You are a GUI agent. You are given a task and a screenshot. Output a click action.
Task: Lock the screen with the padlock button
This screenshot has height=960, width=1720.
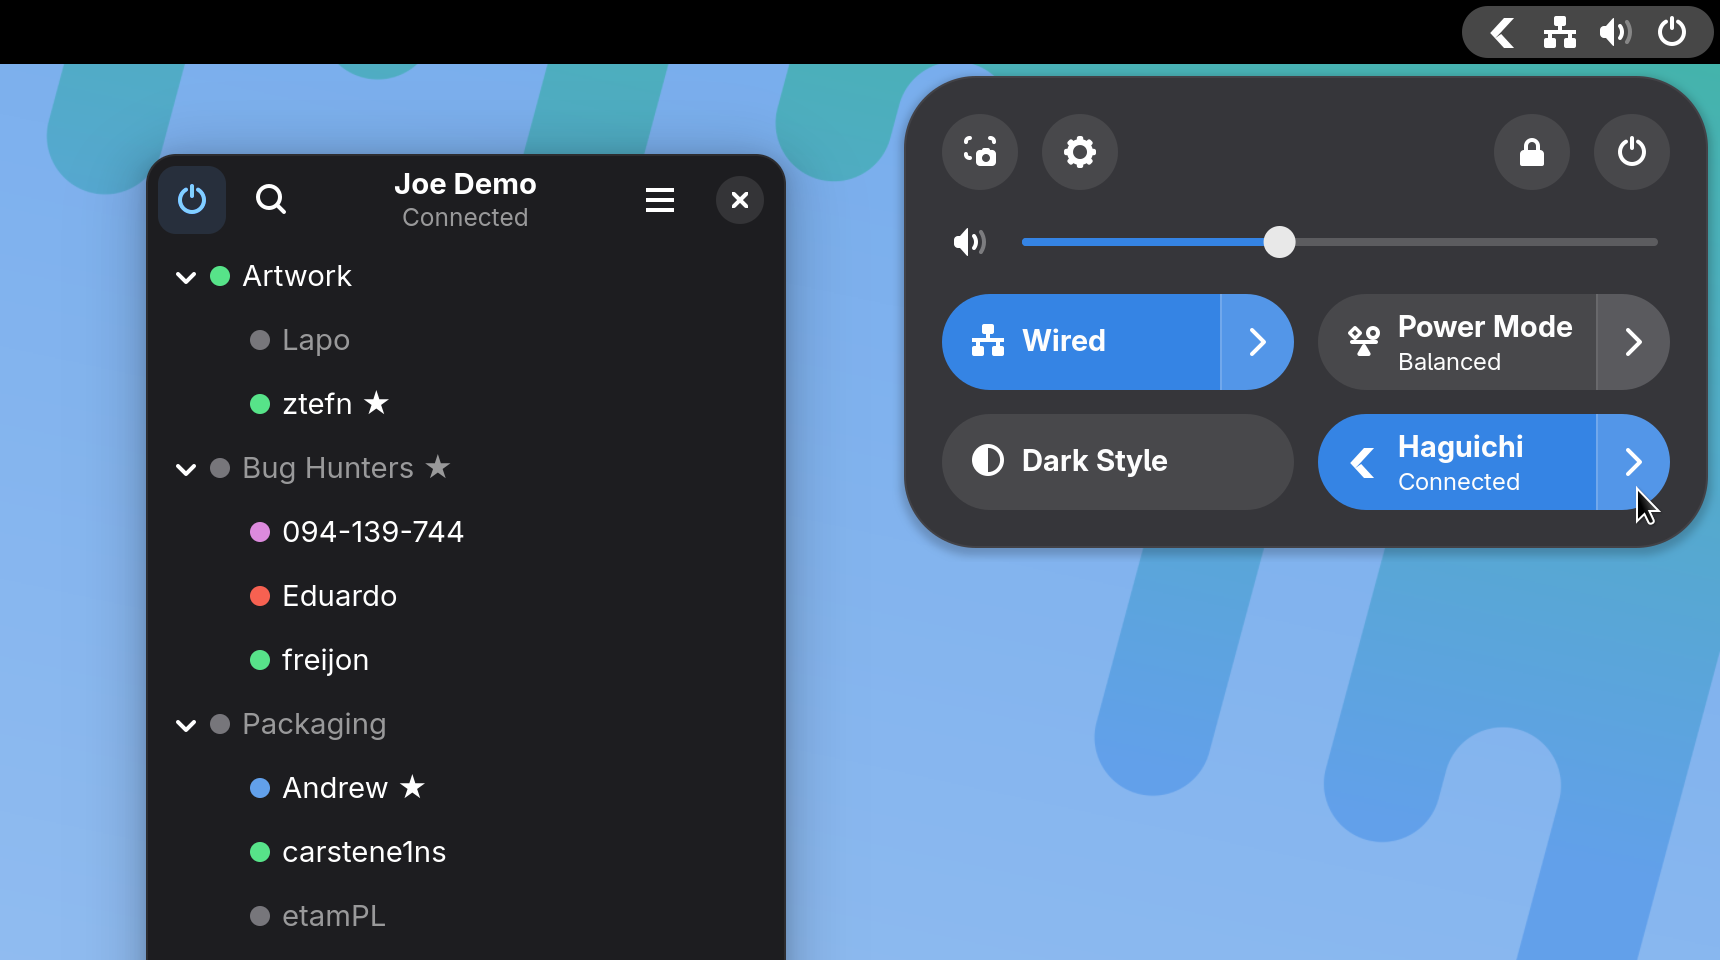(1532, 152)
